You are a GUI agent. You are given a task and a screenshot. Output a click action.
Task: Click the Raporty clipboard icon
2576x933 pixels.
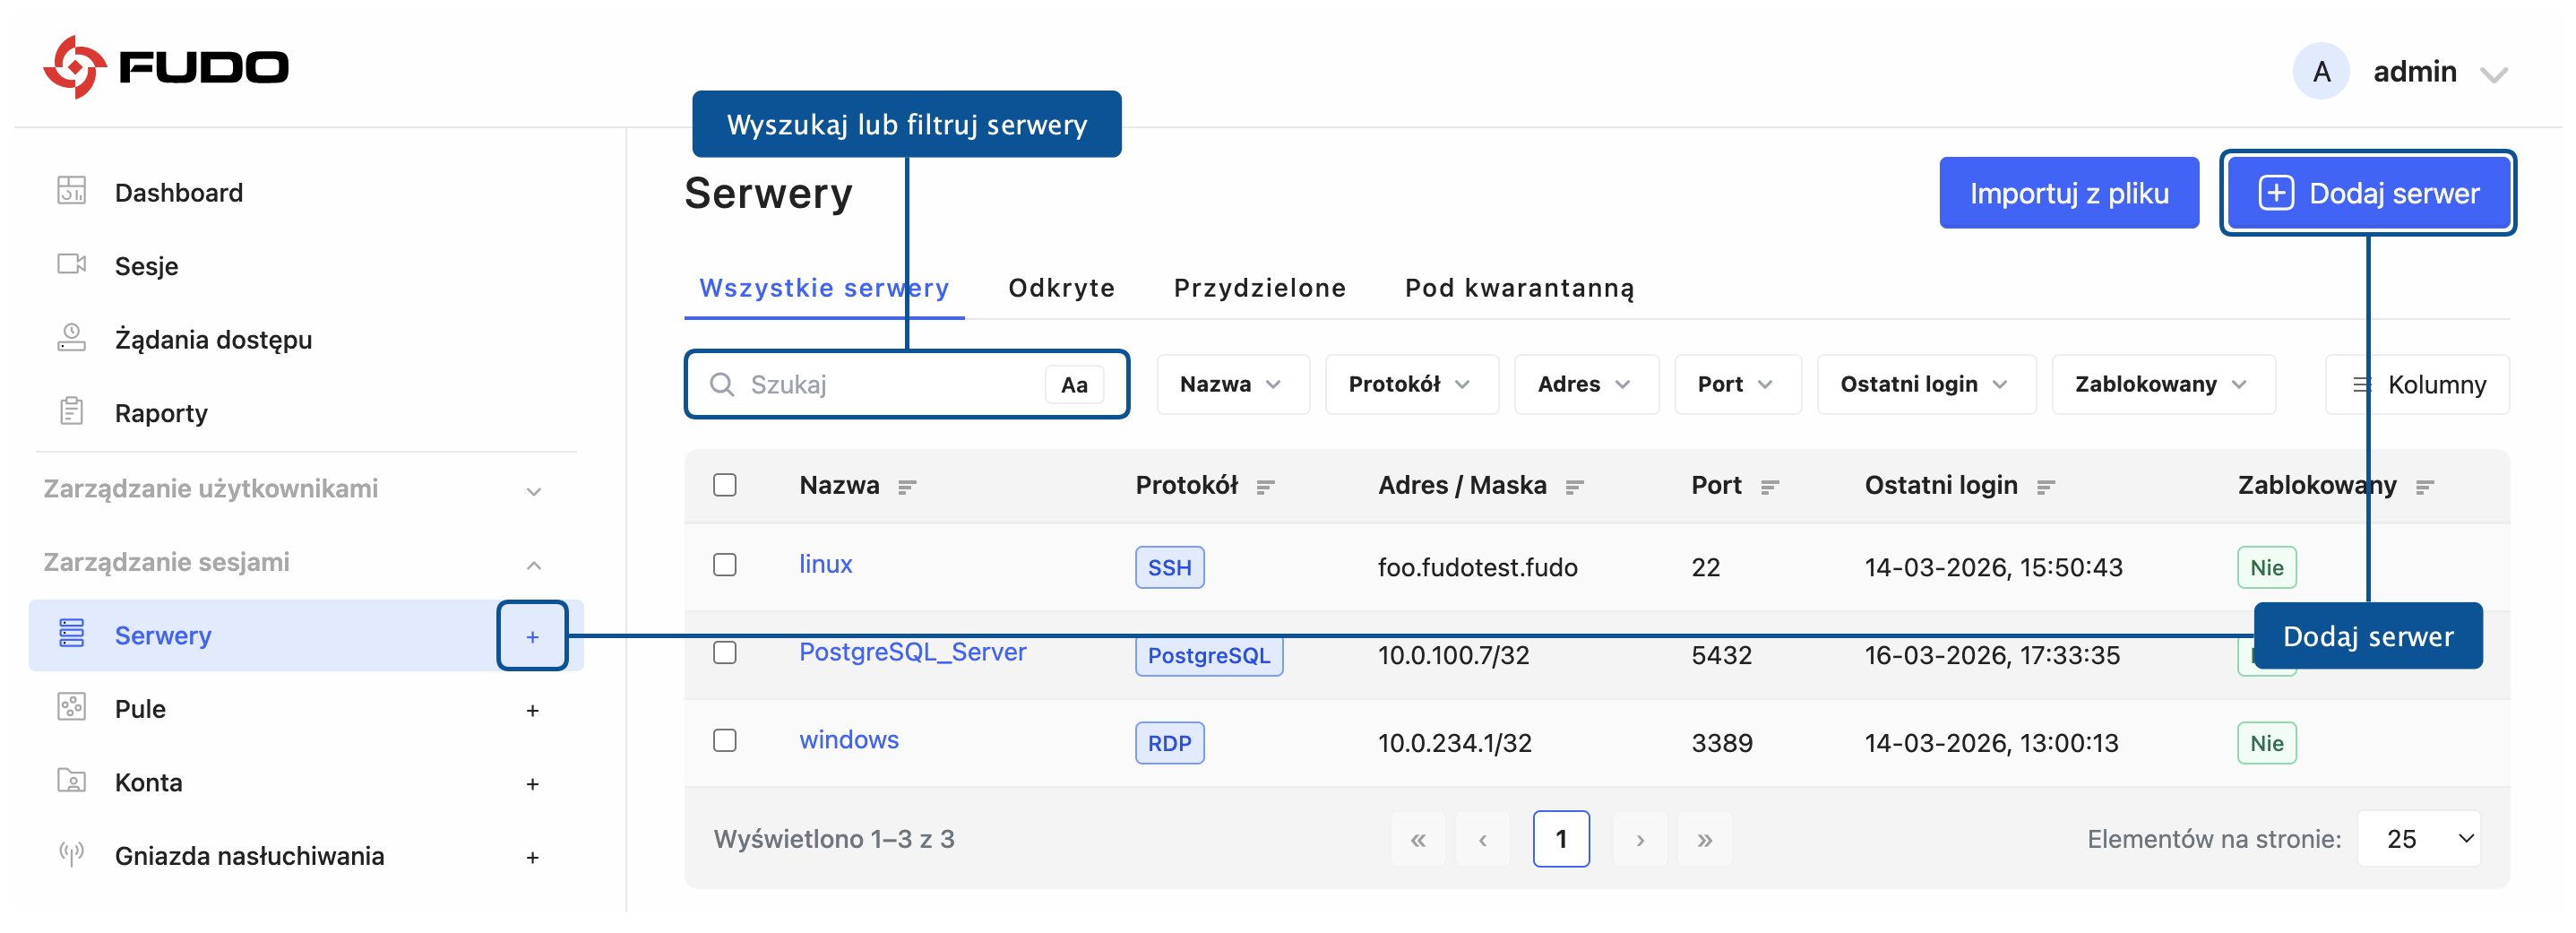[71, 411]
